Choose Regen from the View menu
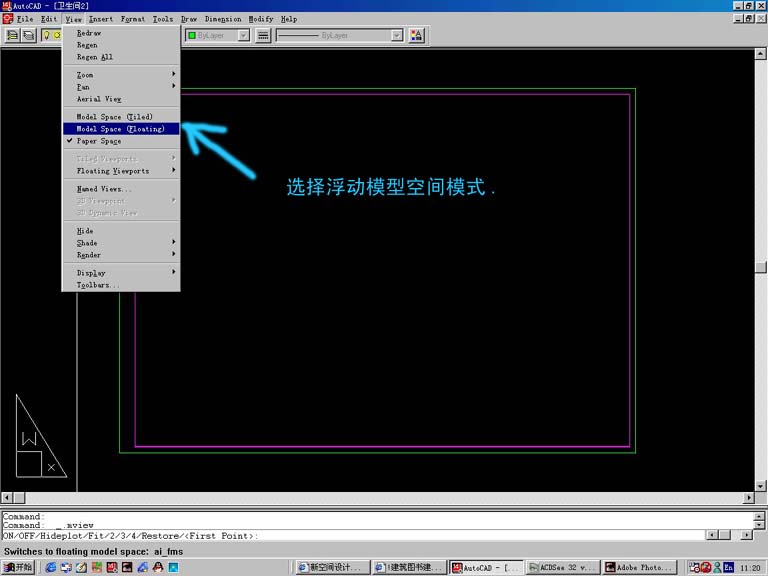The image size is (768, 576). click(121, 45)
